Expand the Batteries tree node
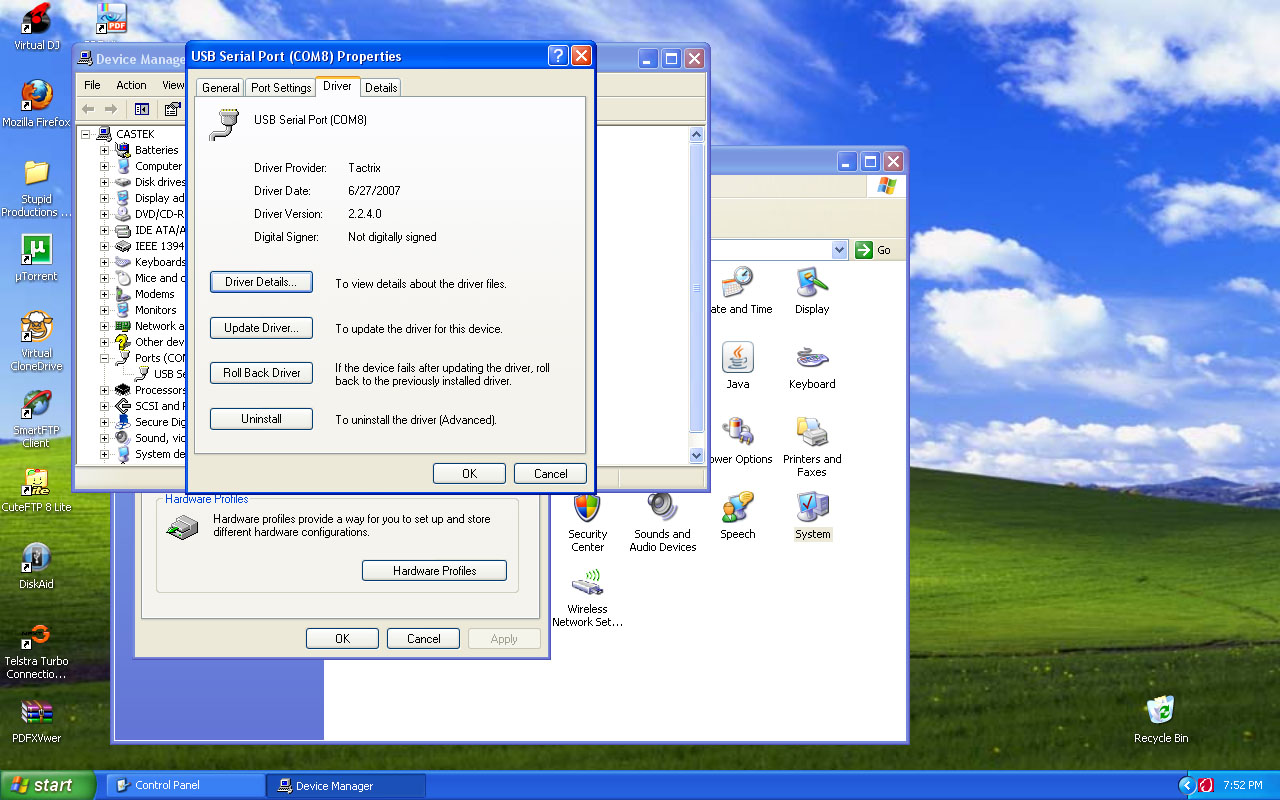1280x800 pixels. pyautogui.click(x=104, y=150)
